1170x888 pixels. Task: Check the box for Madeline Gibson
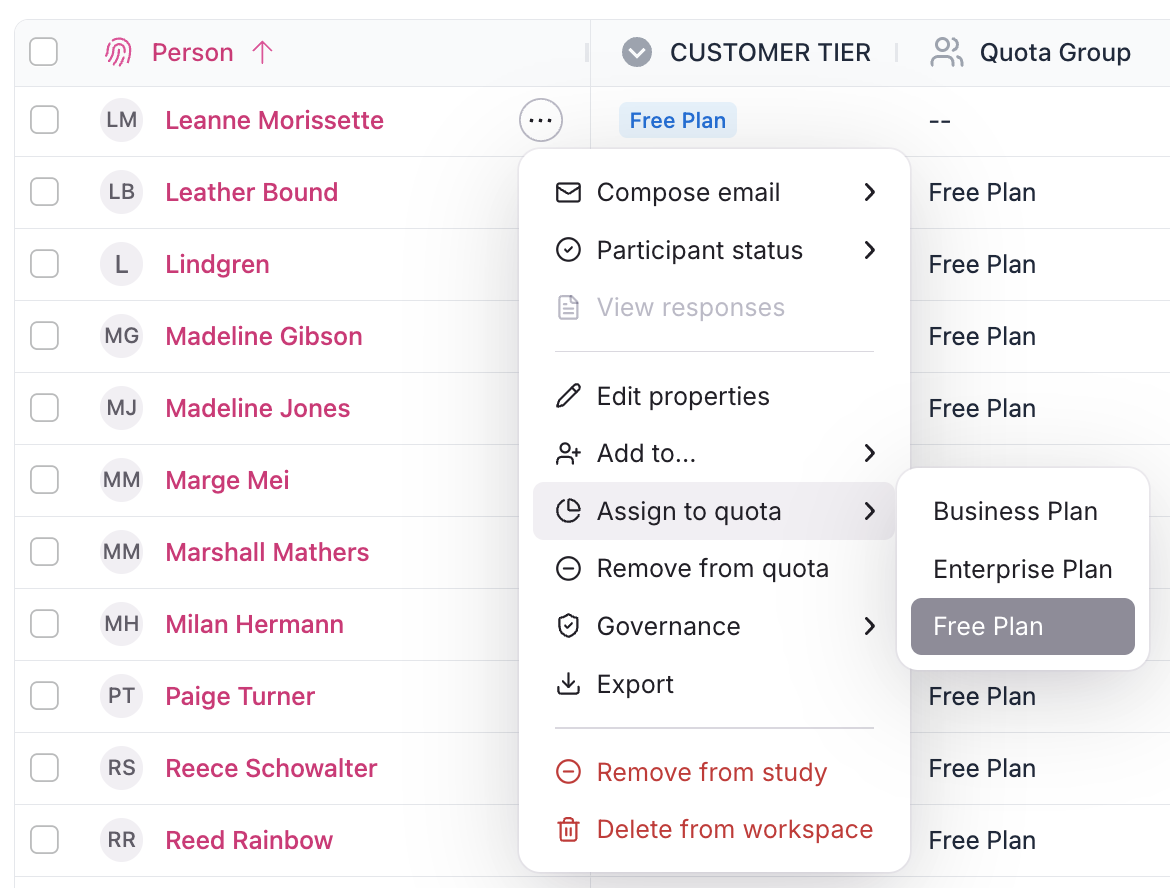pos(44,337)
